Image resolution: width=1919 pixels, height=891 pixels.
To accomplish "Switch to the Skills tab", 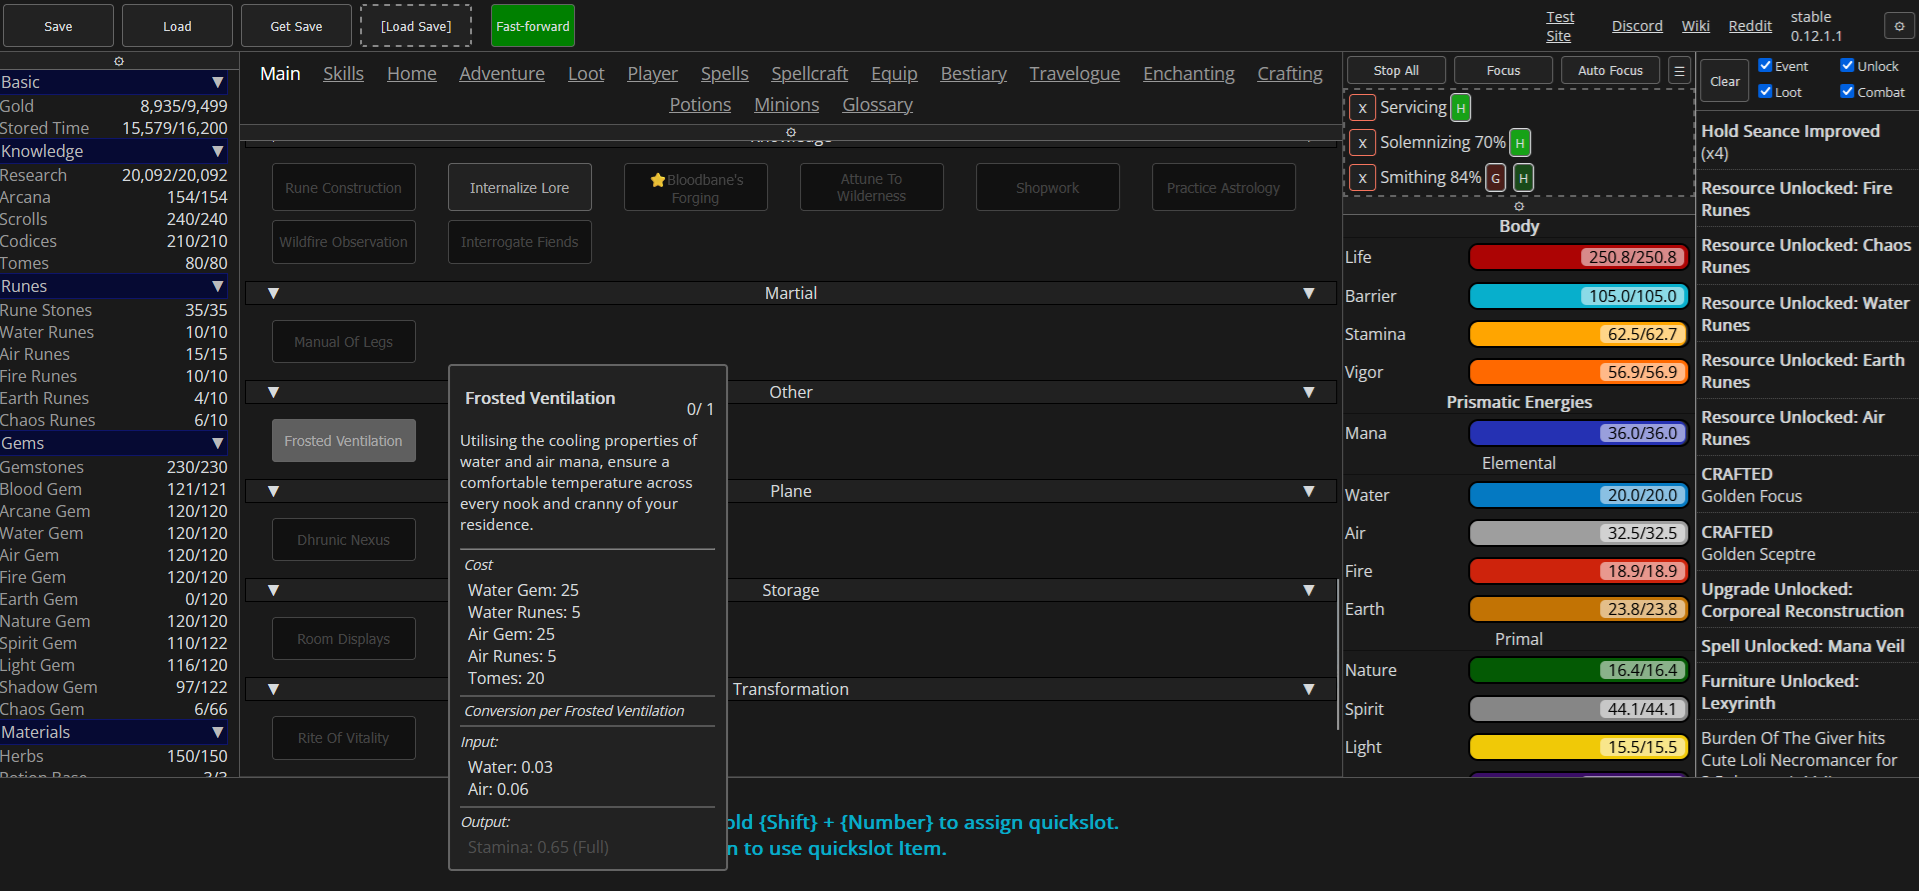I will click(343, 74).
